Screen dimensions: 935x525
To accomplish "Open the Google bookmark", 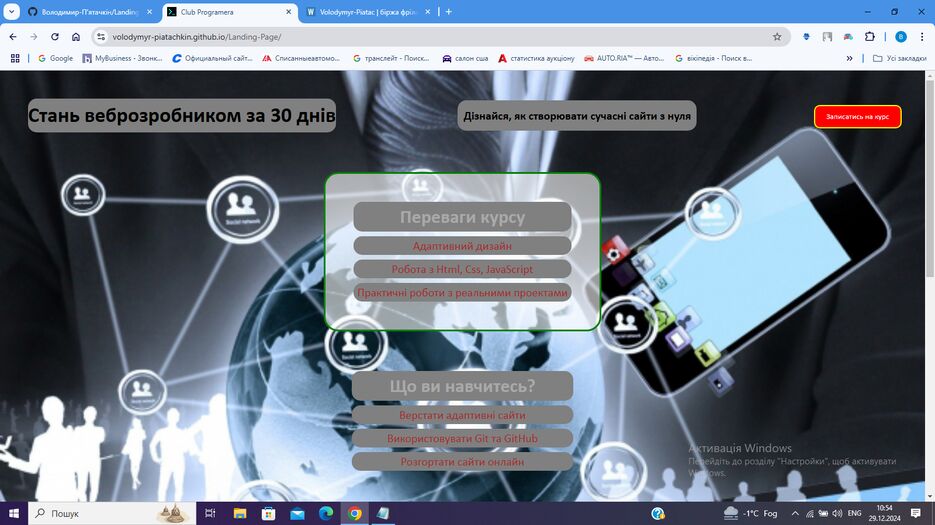I will pyautogui.click(x=55, y=58).
